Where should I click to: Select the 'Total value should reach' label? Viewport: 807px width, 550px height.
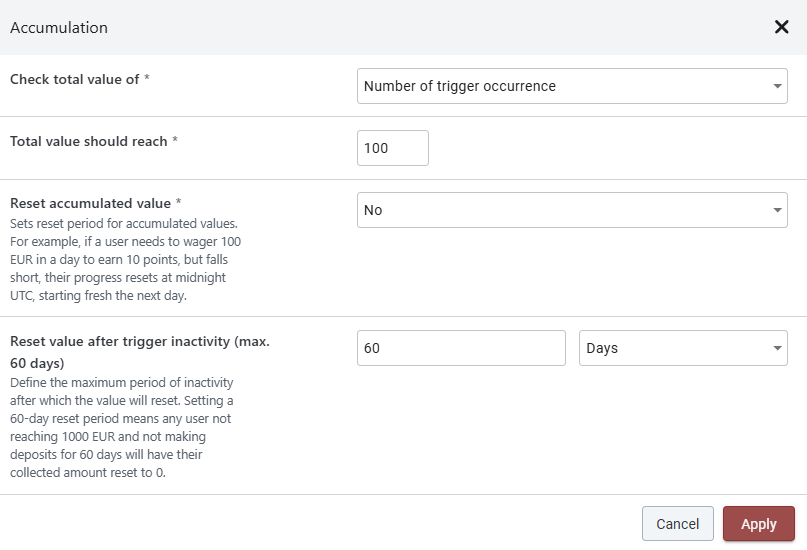[88, 141]
